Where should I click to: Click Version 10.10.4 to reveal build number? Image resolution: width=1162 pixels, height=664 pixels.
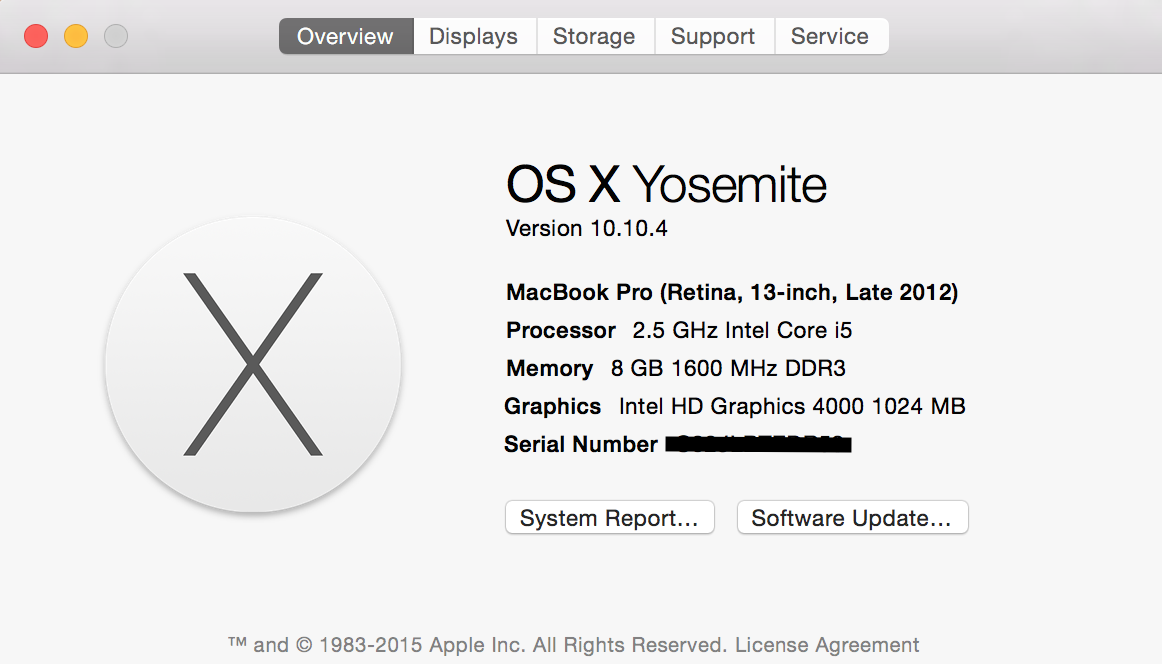(x=587, y=229)
